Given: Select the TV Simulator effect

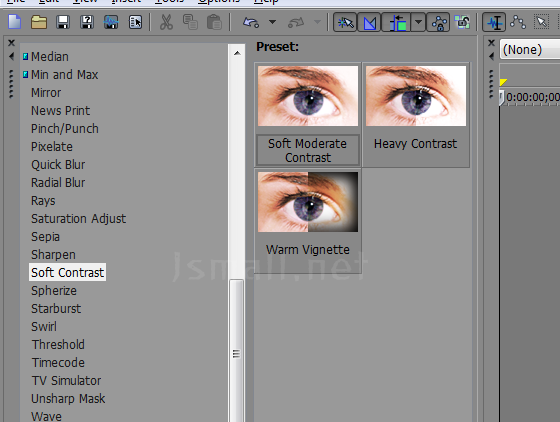Looking at the screenshot, I should pos(66,381).
